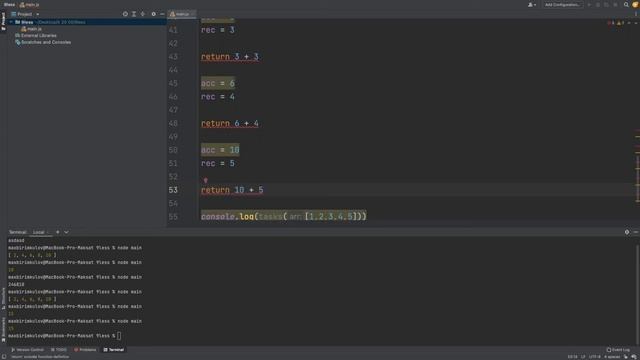
Task: Click Expand All in Project panel header
Action: 134,14
